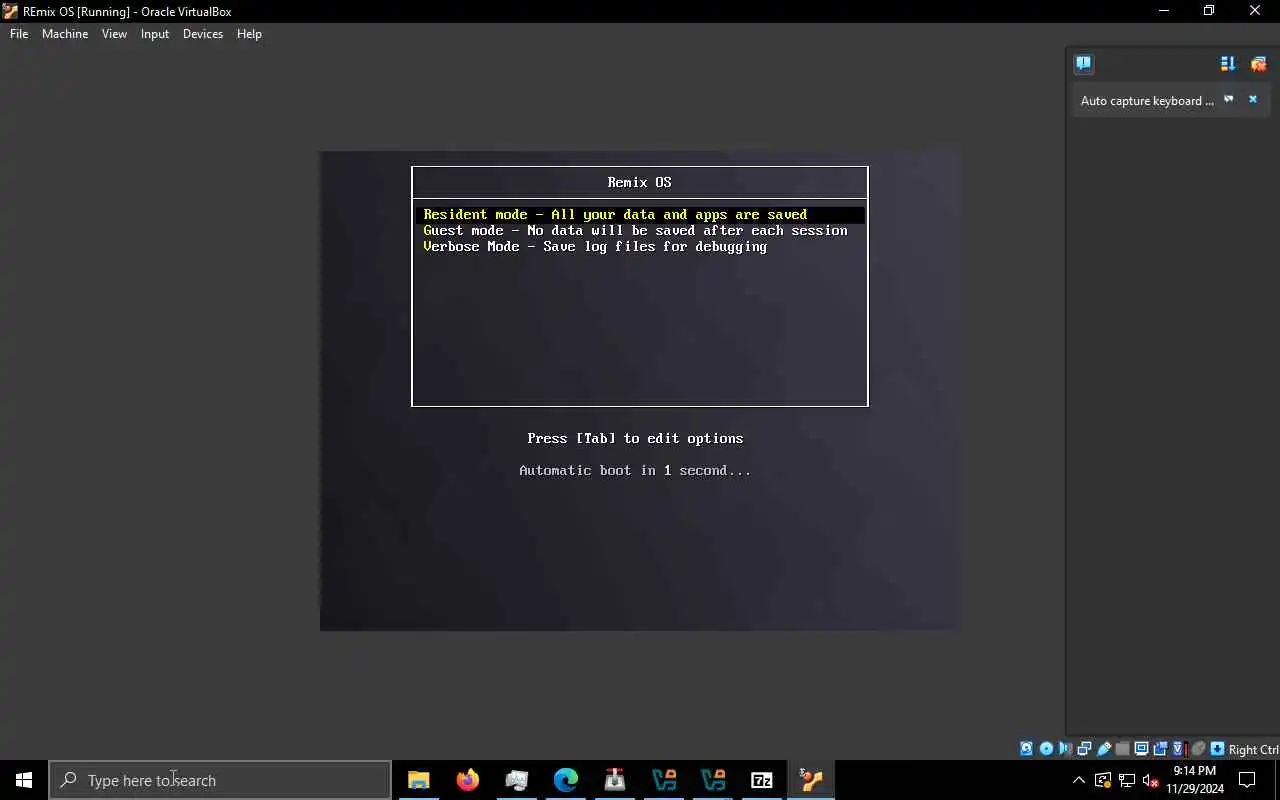
Task: Open Microsoft Edge from the taskbar
Action: coord(565,780)
